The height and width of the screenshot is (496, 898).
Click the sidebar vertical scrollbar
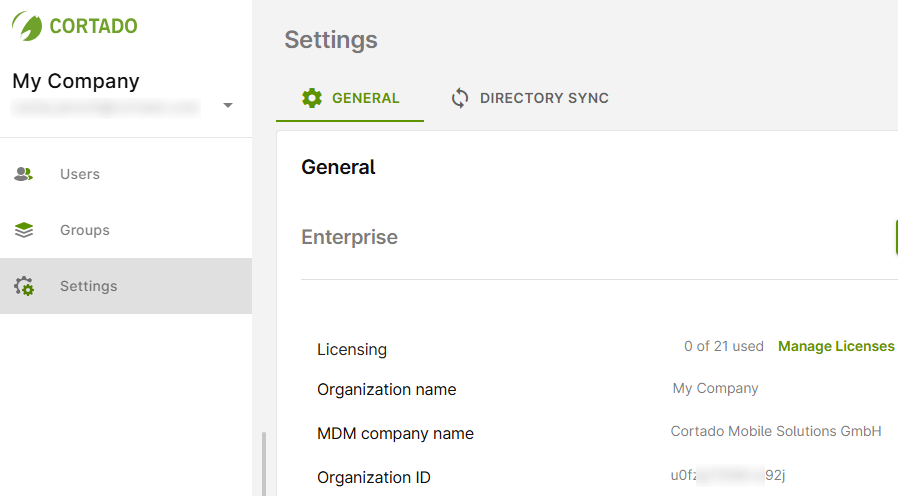coord(264,460)
